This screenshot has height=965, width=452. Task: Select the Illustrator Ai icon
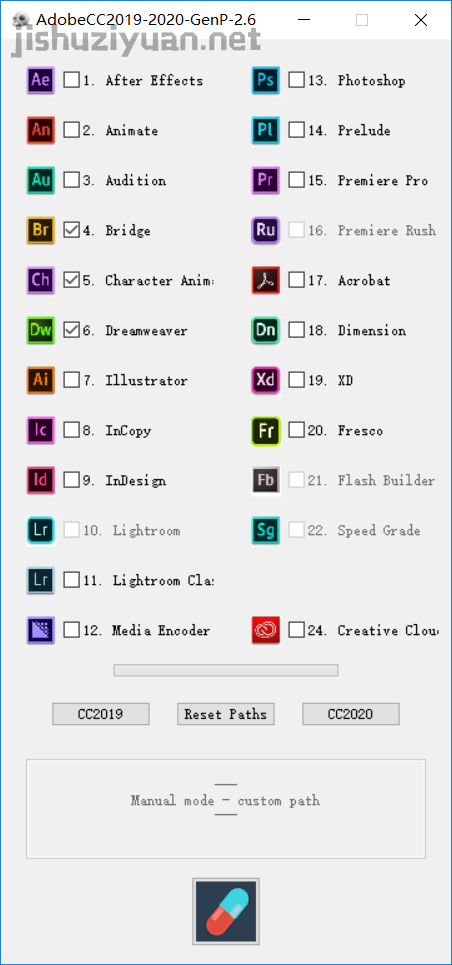click(41, 380)
